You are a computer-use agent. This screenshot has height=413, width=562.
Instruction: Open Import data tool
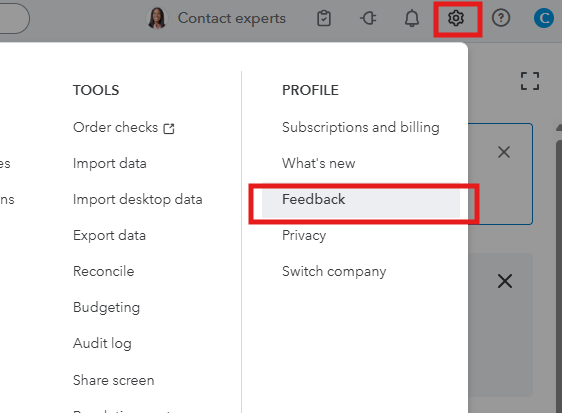coord(110,163)
